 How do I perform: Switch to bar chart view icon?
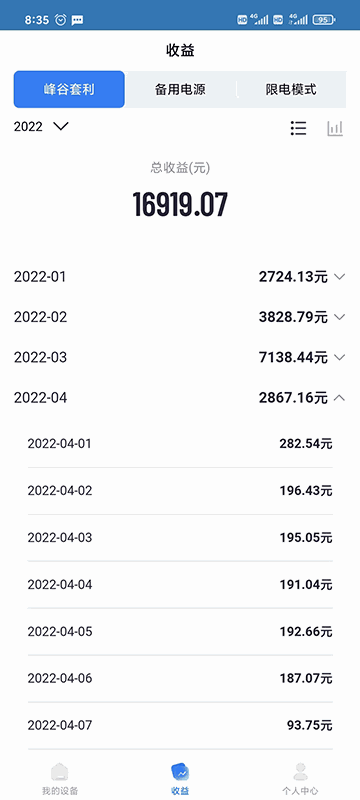pyautogui.click(x=335, y=128)
